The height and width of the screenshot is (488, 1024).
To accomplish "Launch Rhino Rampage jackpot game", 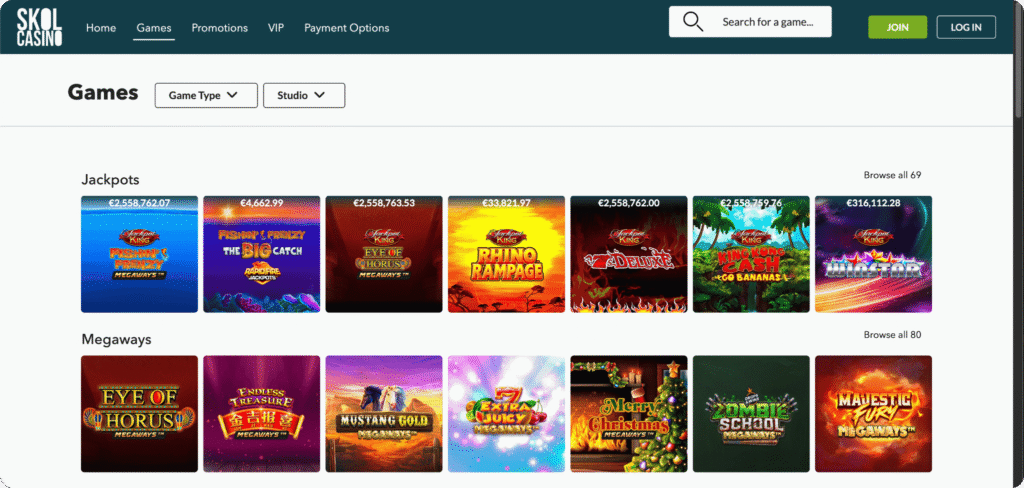I will point(506,254).
